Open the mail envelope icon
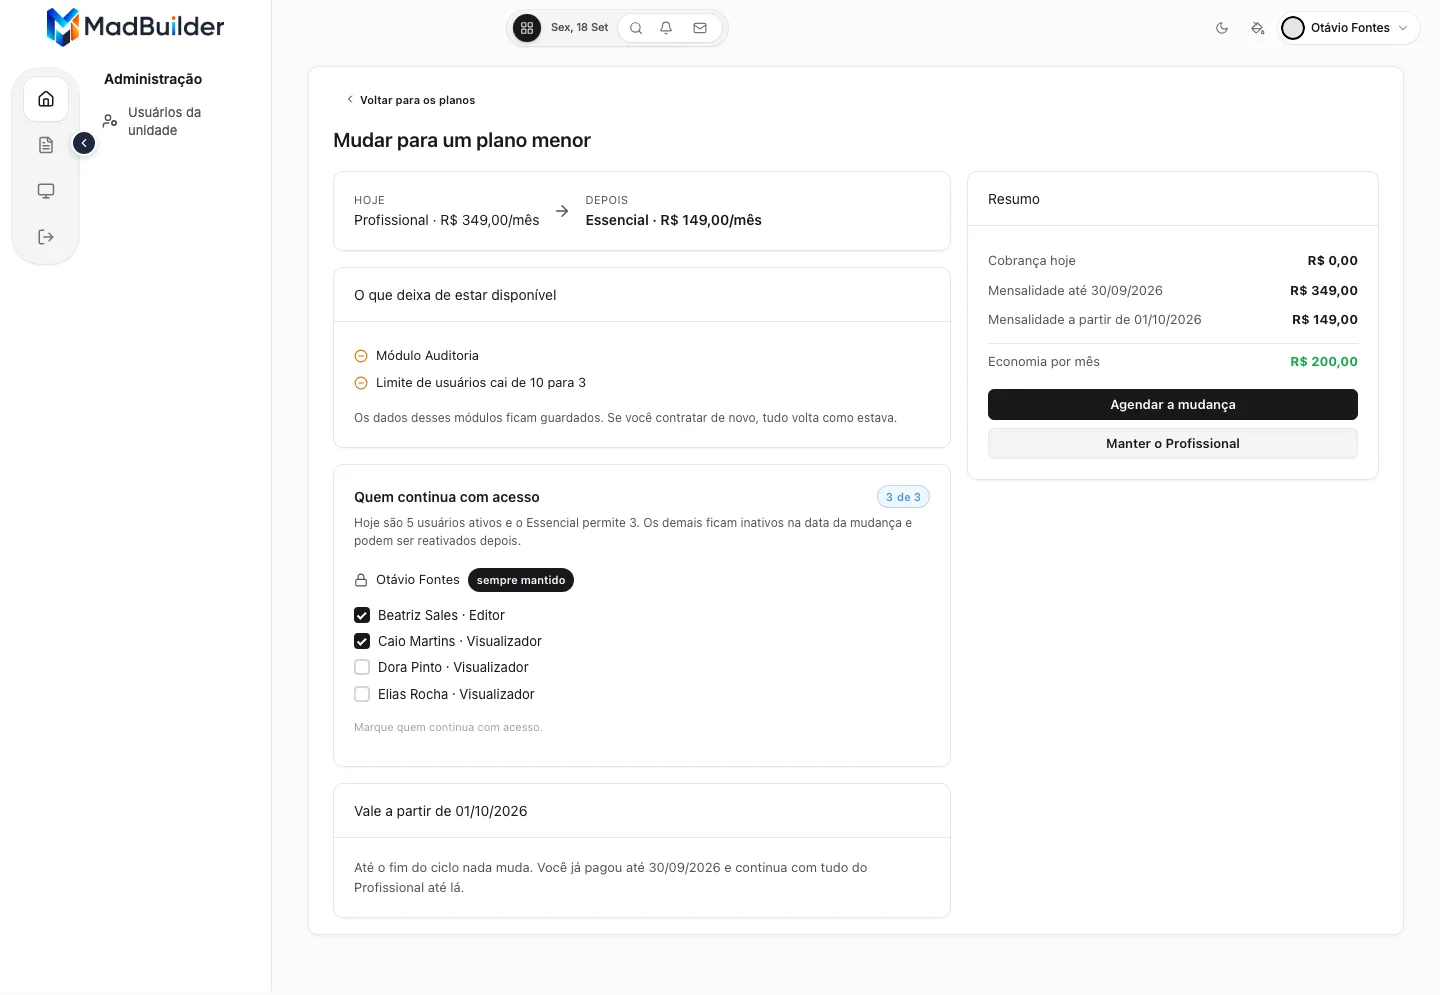 point(700,28)
